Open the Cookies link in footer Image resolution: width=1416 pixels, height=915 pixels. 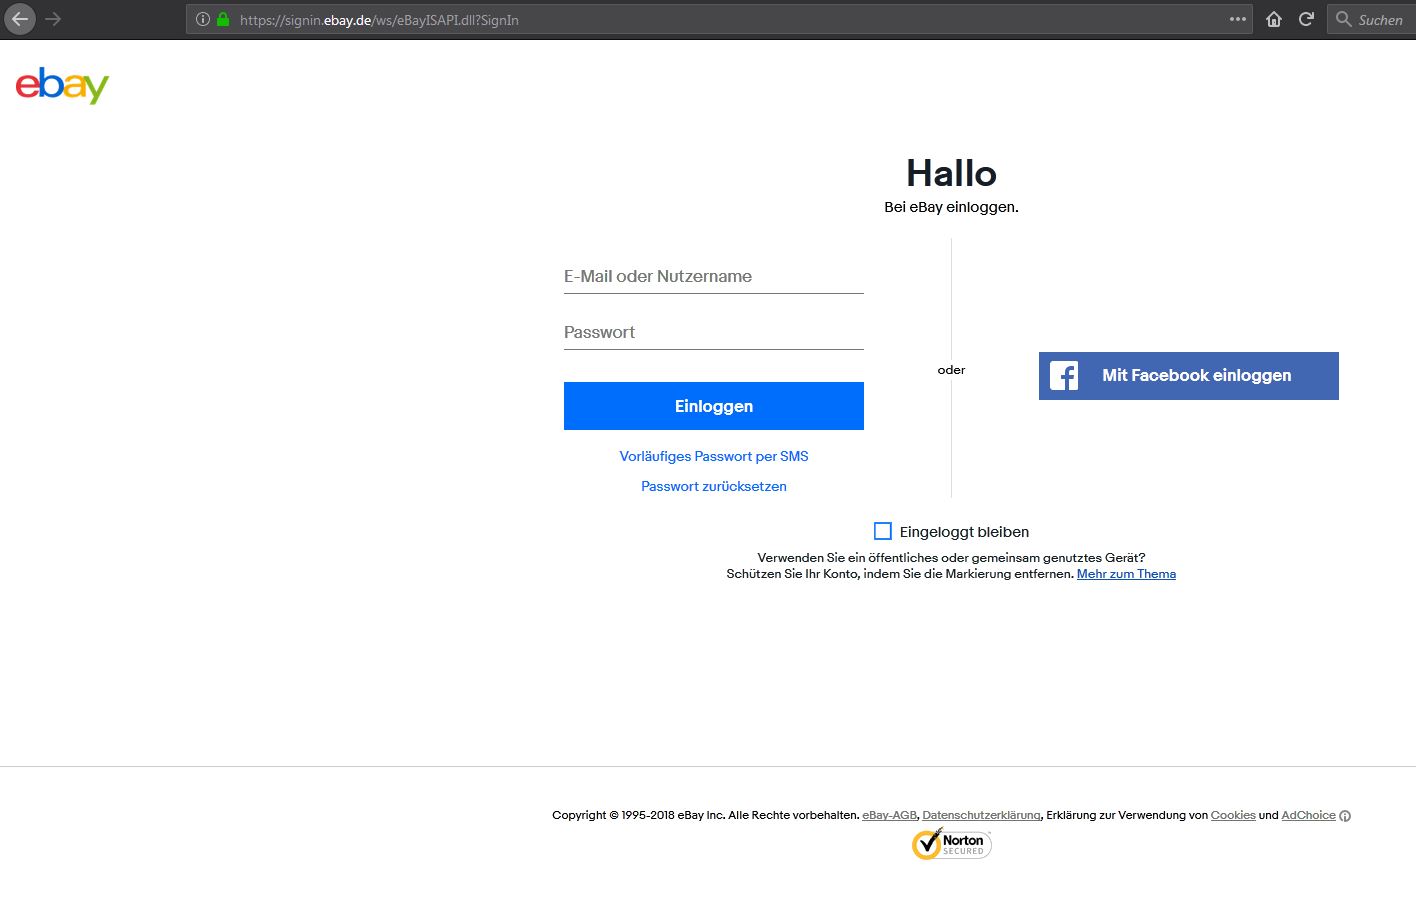pyautogui.click(x=1233, y=815)
